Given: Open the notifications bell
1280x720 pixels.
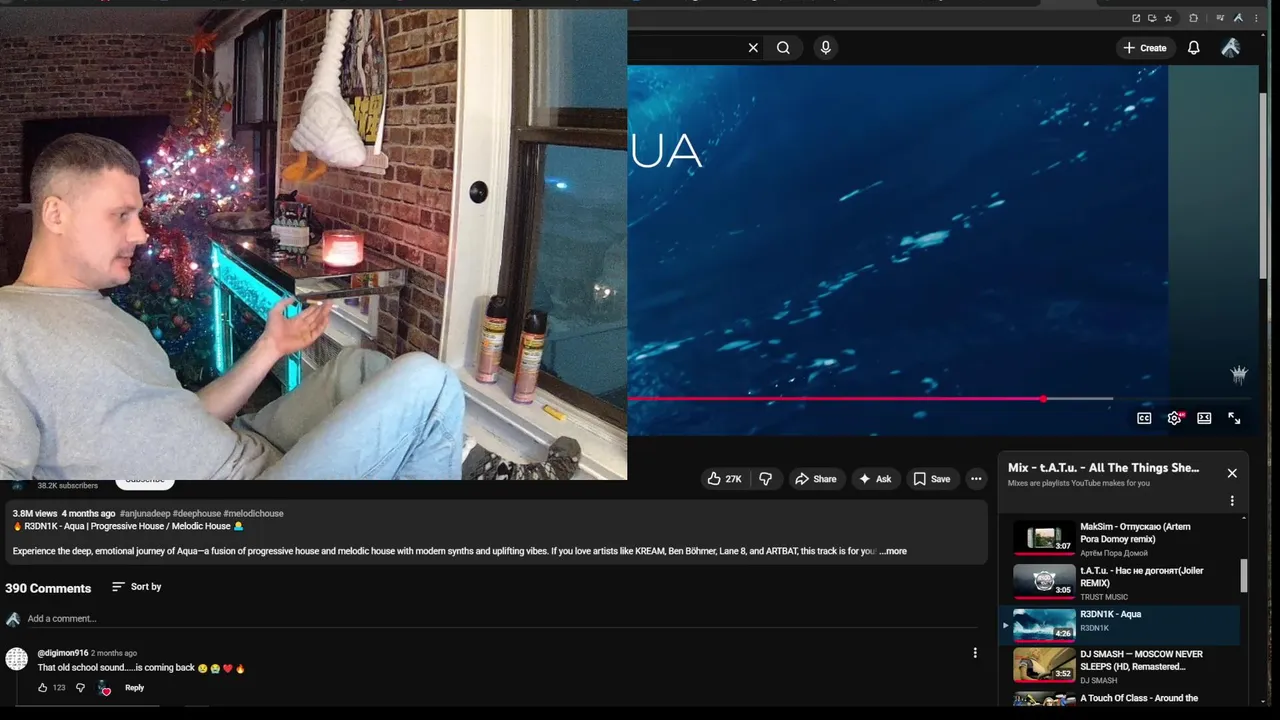Looking at the screenshot, I should click(x=1193, y=47).
